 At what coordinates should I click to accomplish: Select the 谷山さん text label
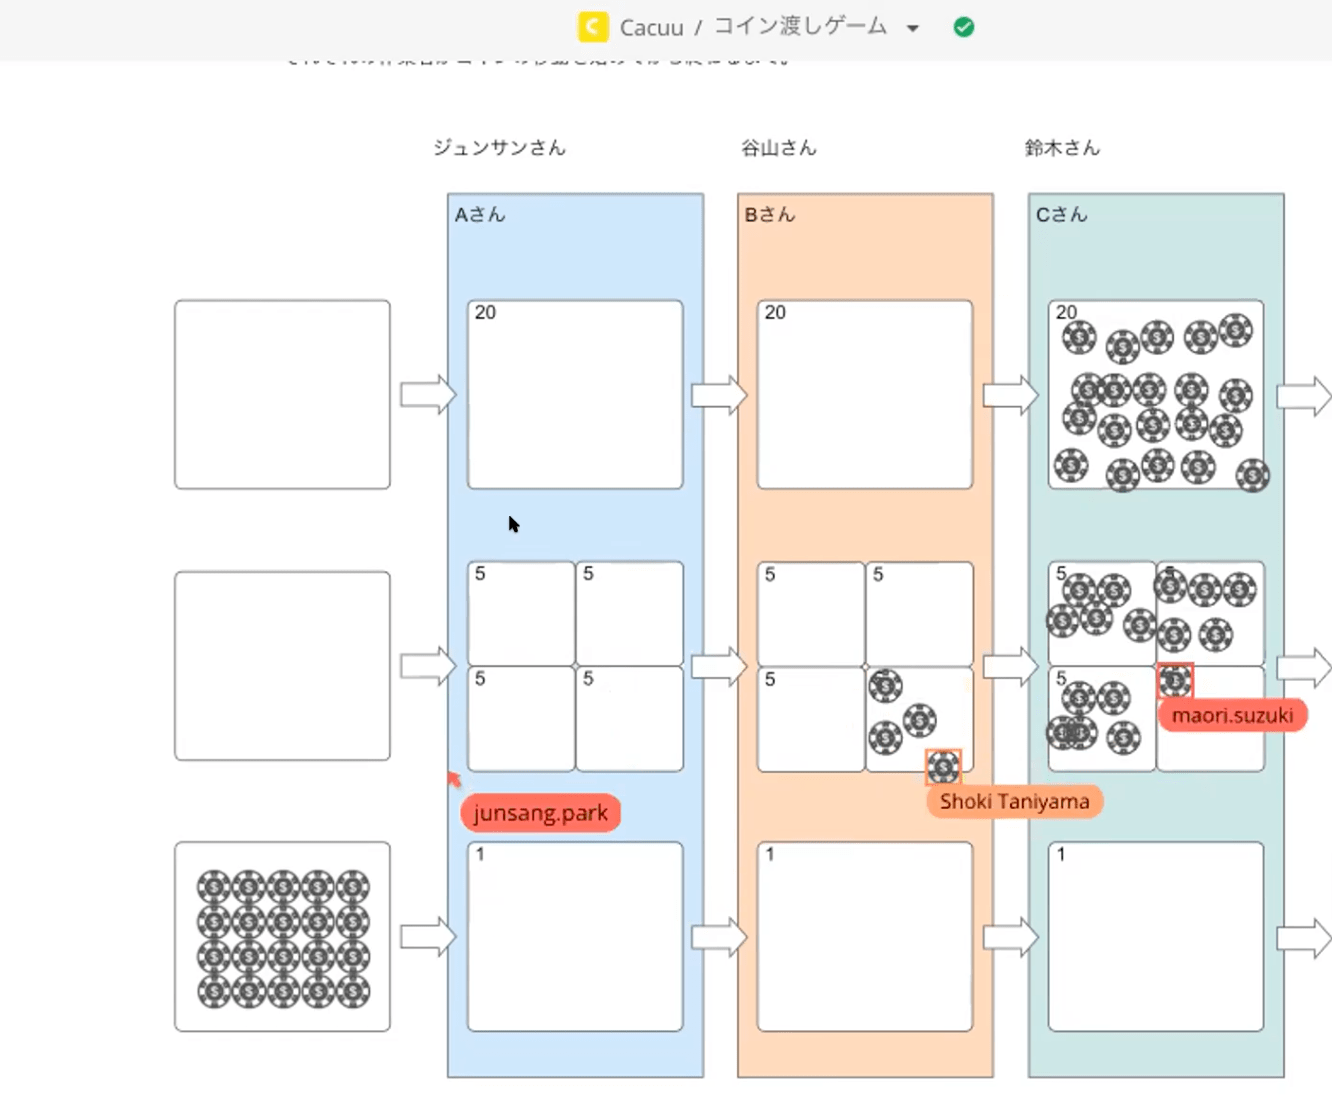(x=778, y=148)
